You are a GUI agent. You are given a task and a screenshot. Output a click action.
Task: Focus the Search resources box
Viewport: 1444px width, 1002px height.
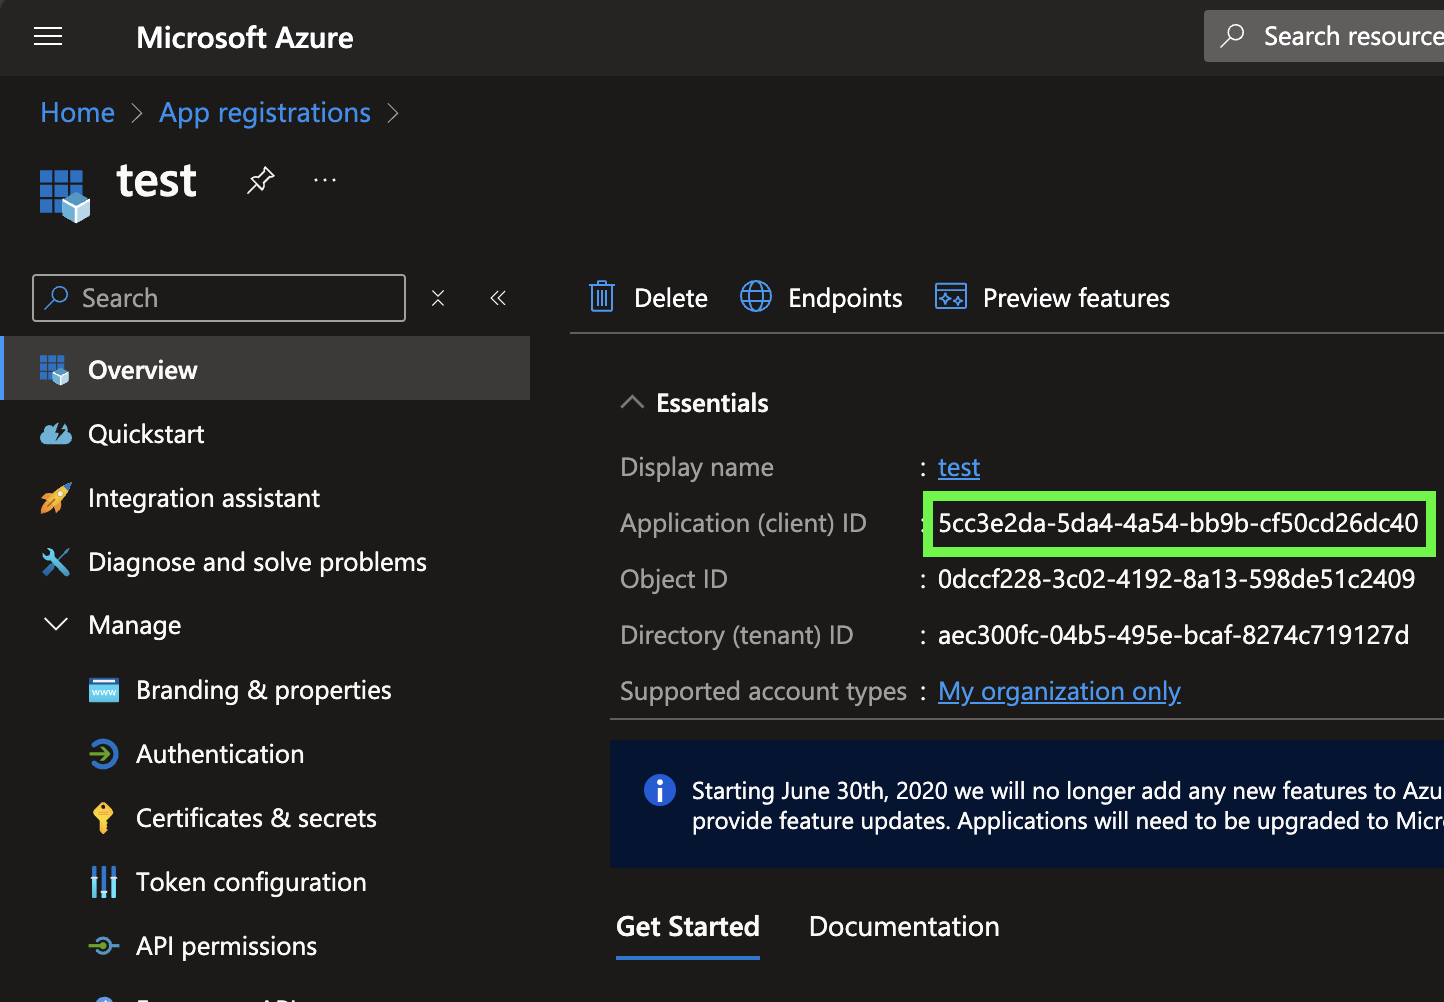1324,36
